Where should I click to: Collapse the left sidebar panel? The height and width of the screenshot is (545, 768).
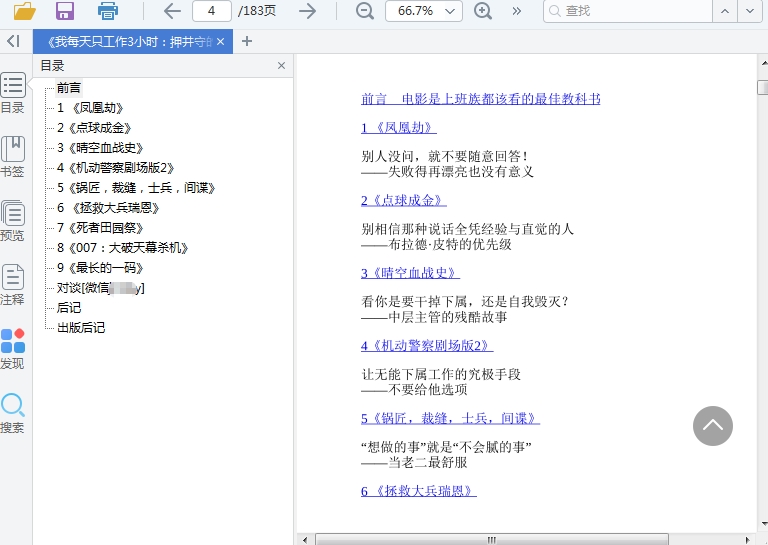pyautogui.click(x=13, y=41)
